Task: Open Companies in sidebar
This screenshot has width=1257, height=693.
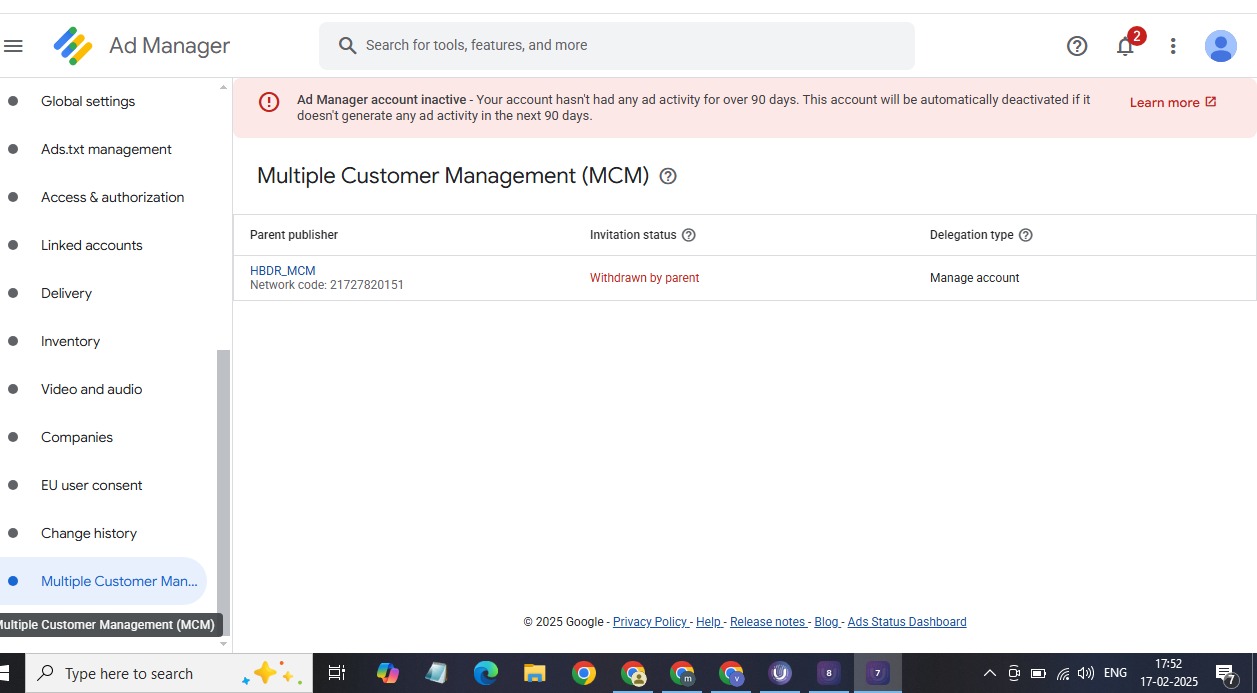Action: (77, 437)
